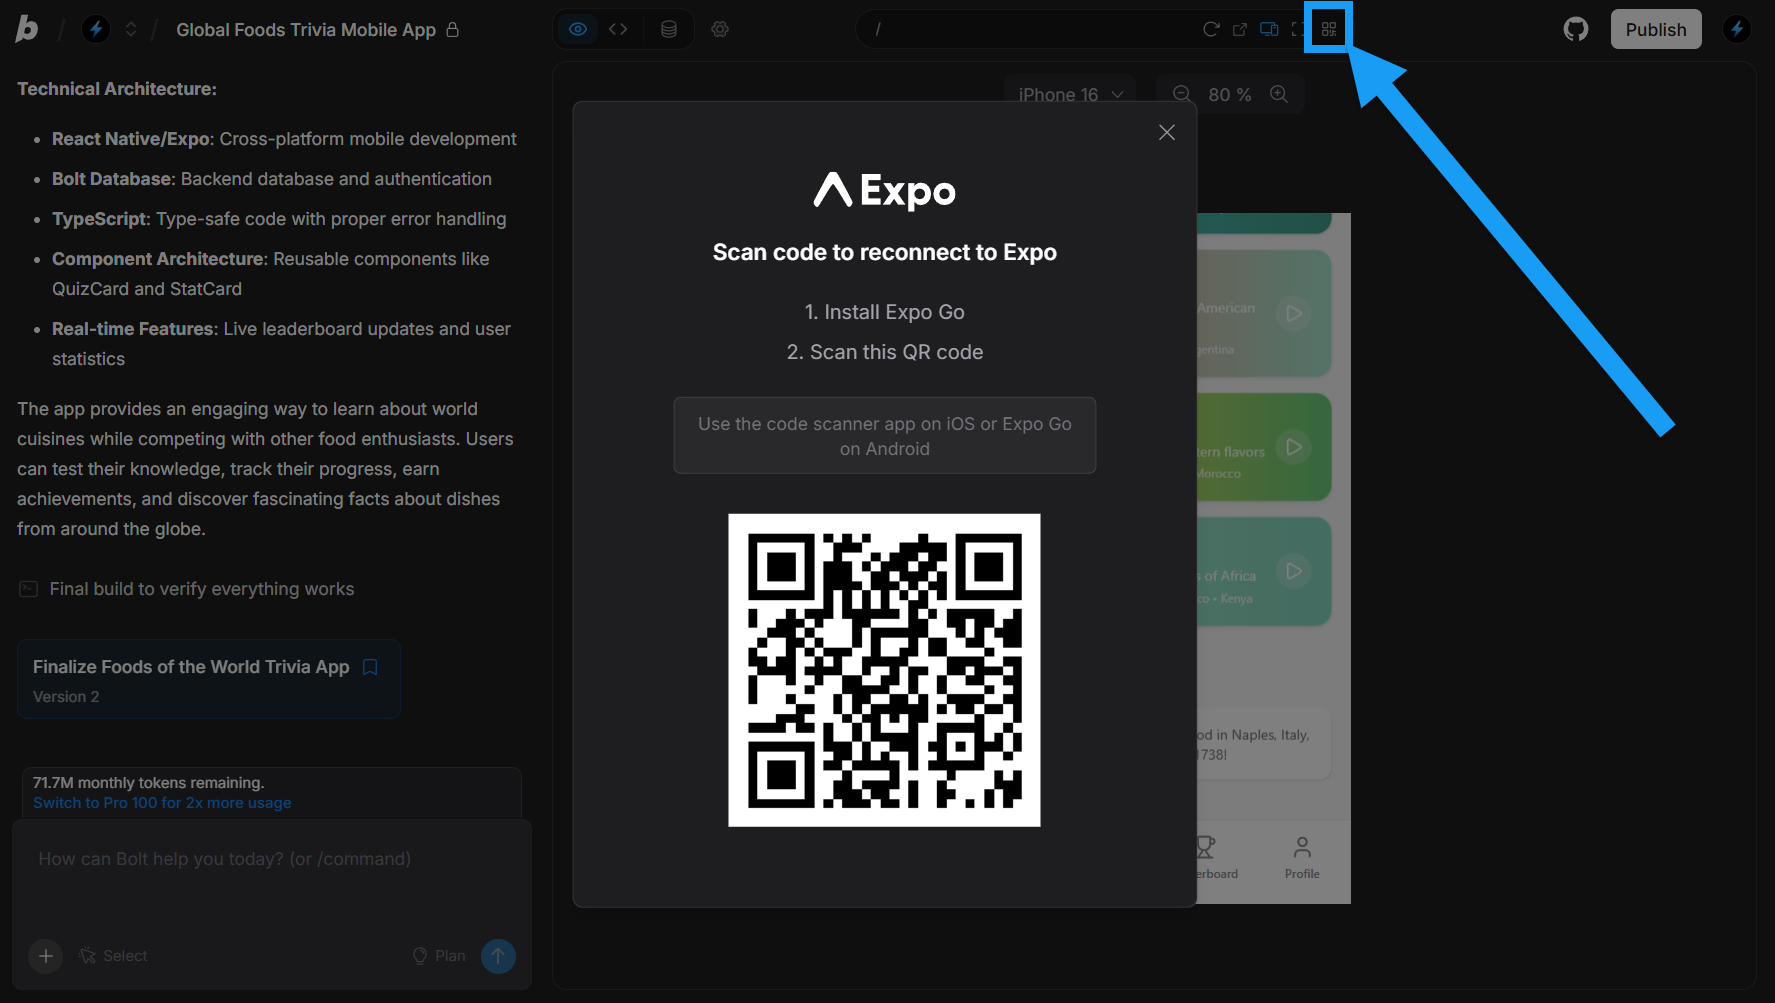Click the TypeScript bullet text

click(x=279, y=219)
